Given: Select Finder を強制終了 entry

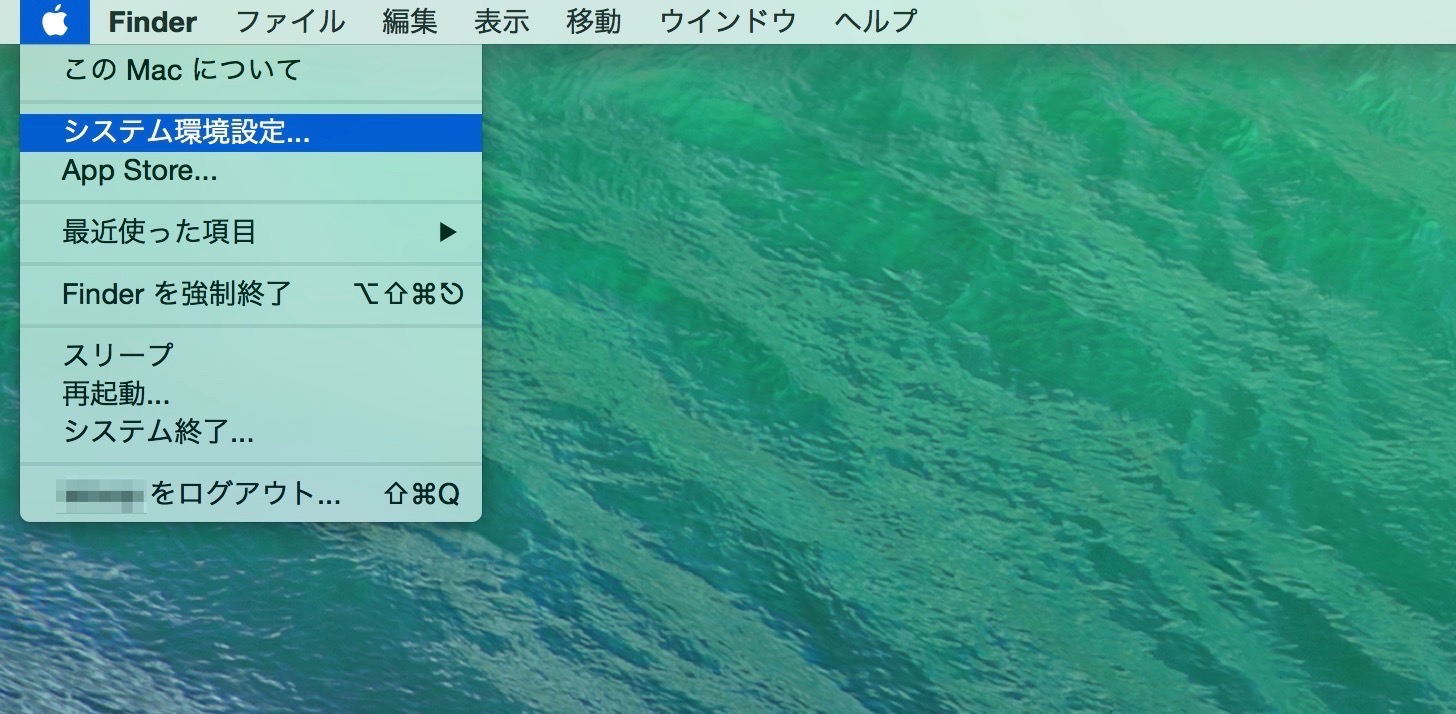Looking at the screenshot, I should click(x=251, y=293).
